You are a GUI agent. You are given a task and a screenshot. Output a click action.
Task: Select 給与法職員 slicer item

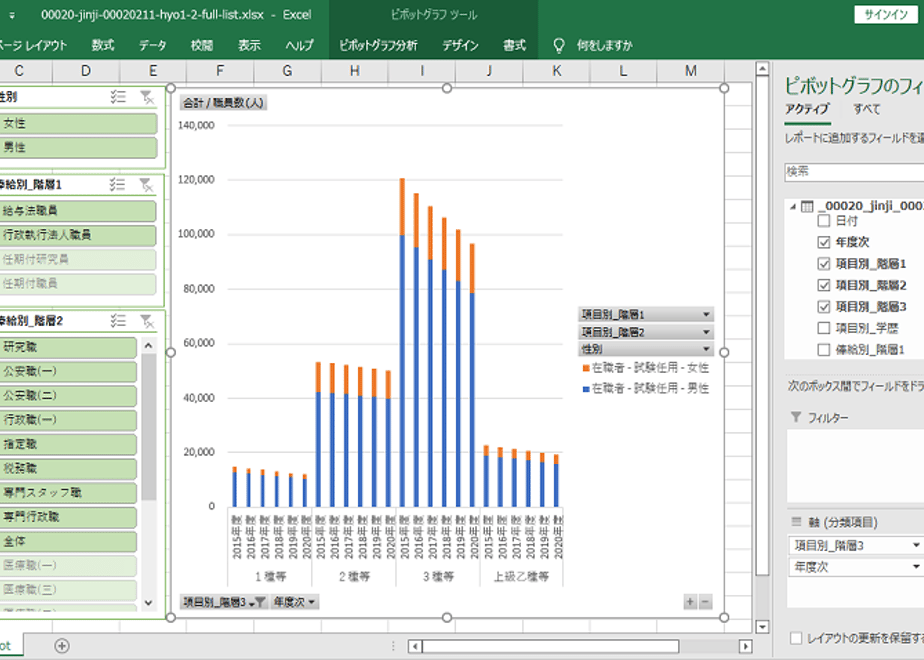pyautogui.click(x=78, y=211)
